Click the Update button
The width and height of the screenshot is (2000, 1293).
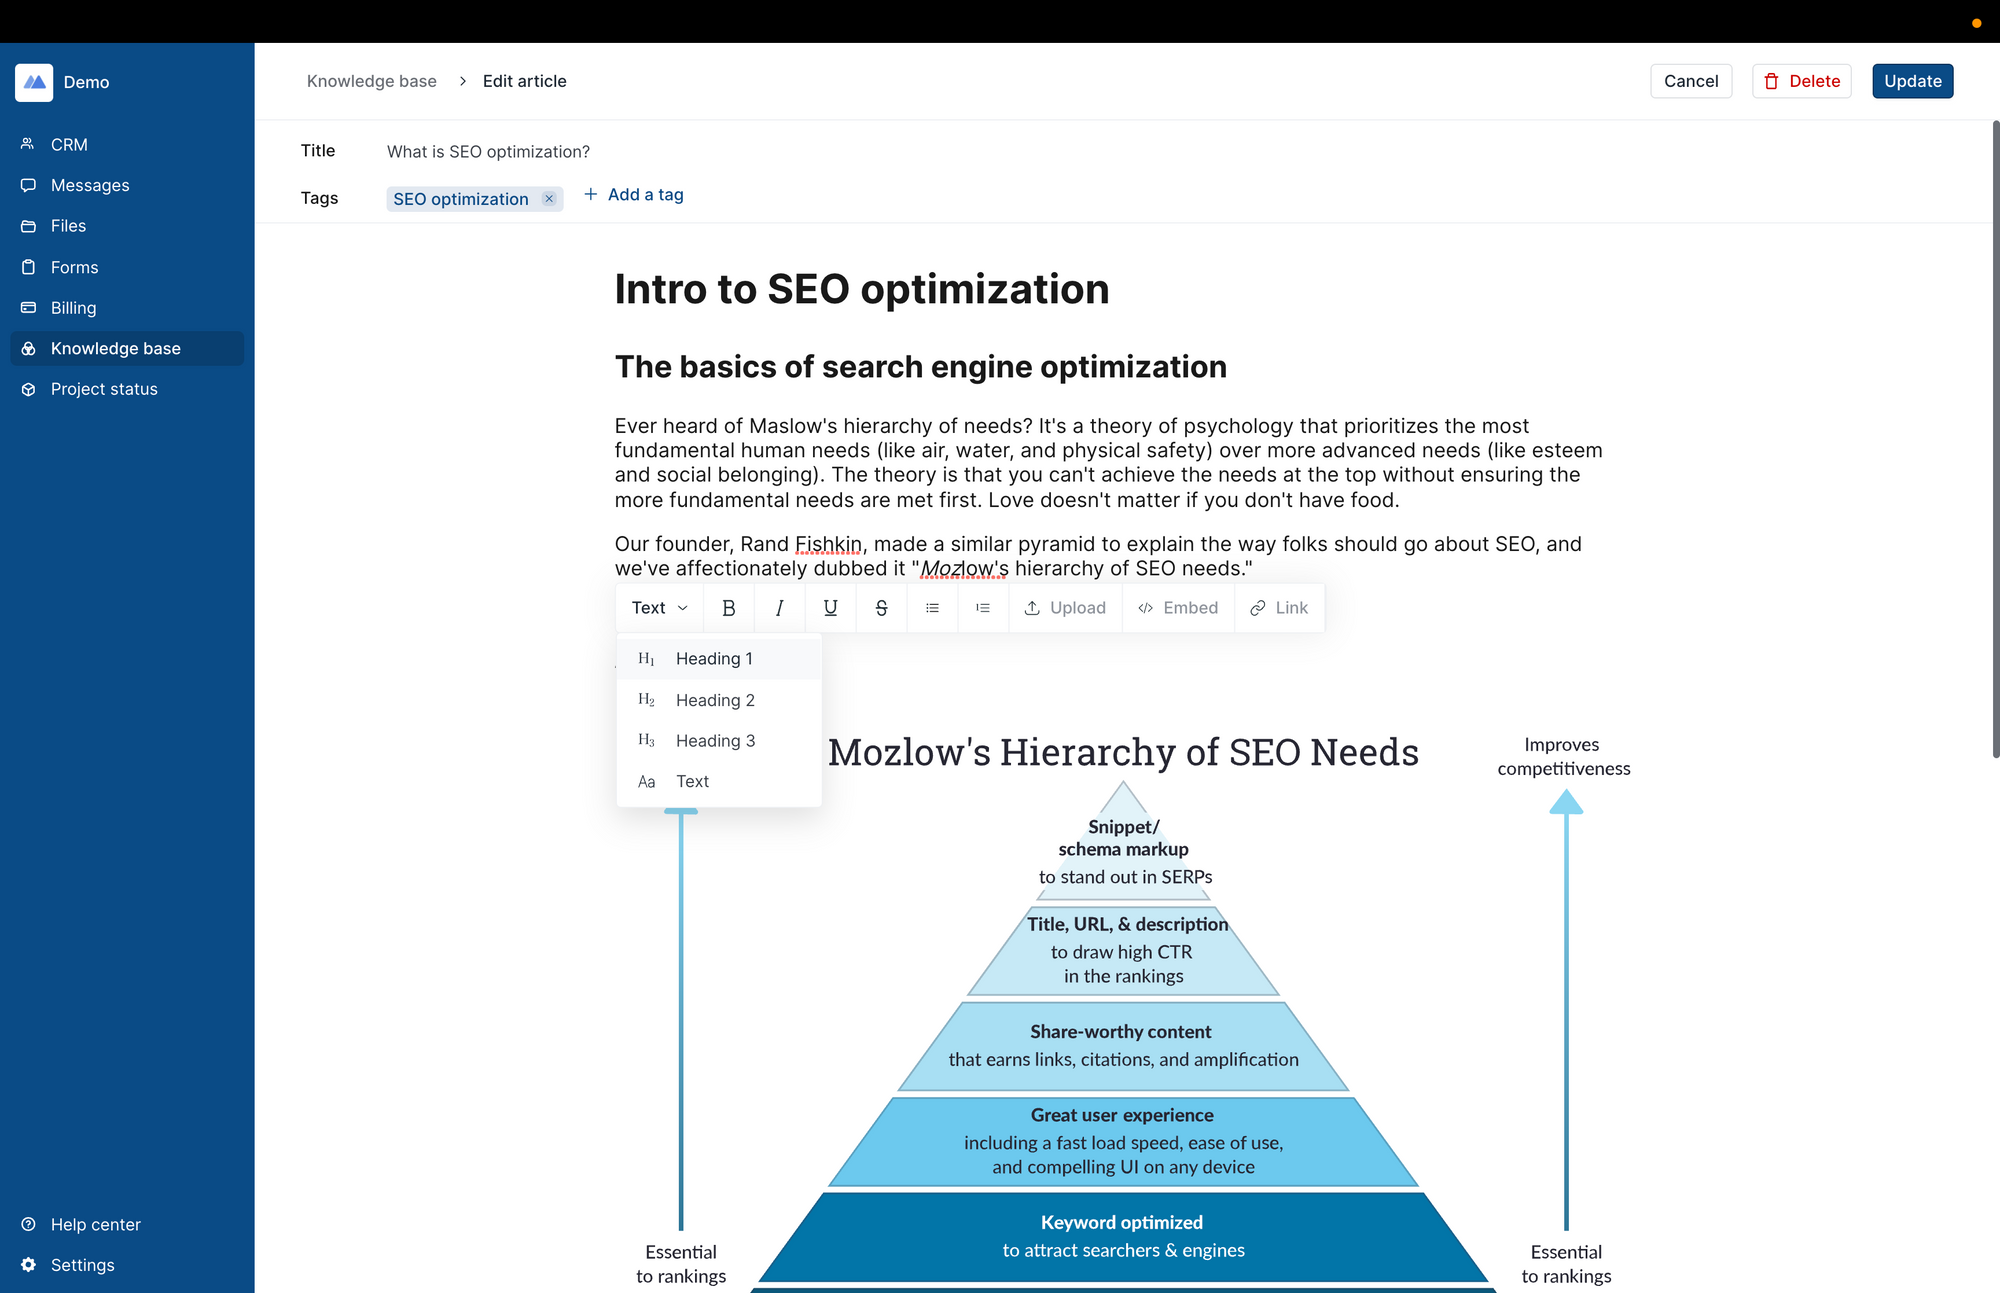coord(1912,81)
